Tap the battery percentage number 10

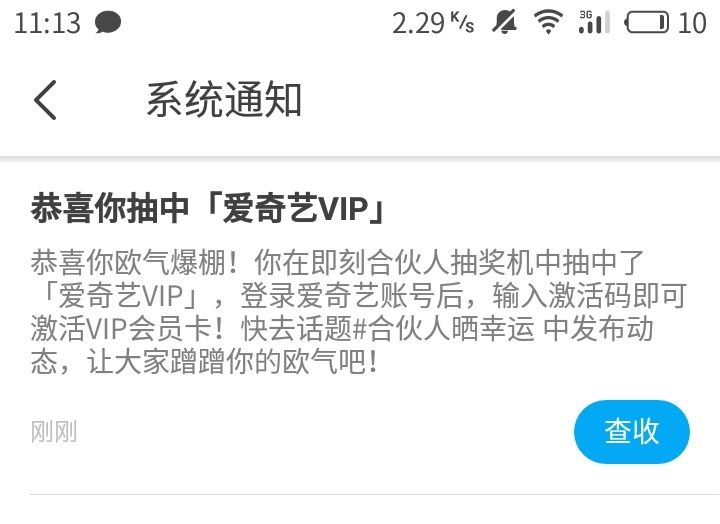692,23
